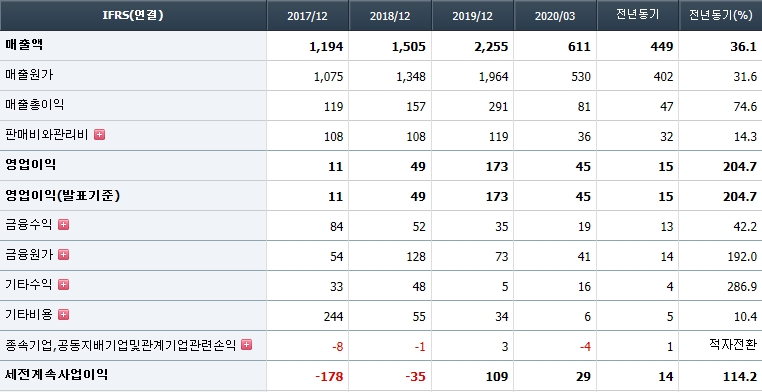Click 매출총이익 value 291
Image resolution: width=762 pixels, height=392 pixels.
tap(499, 107)
